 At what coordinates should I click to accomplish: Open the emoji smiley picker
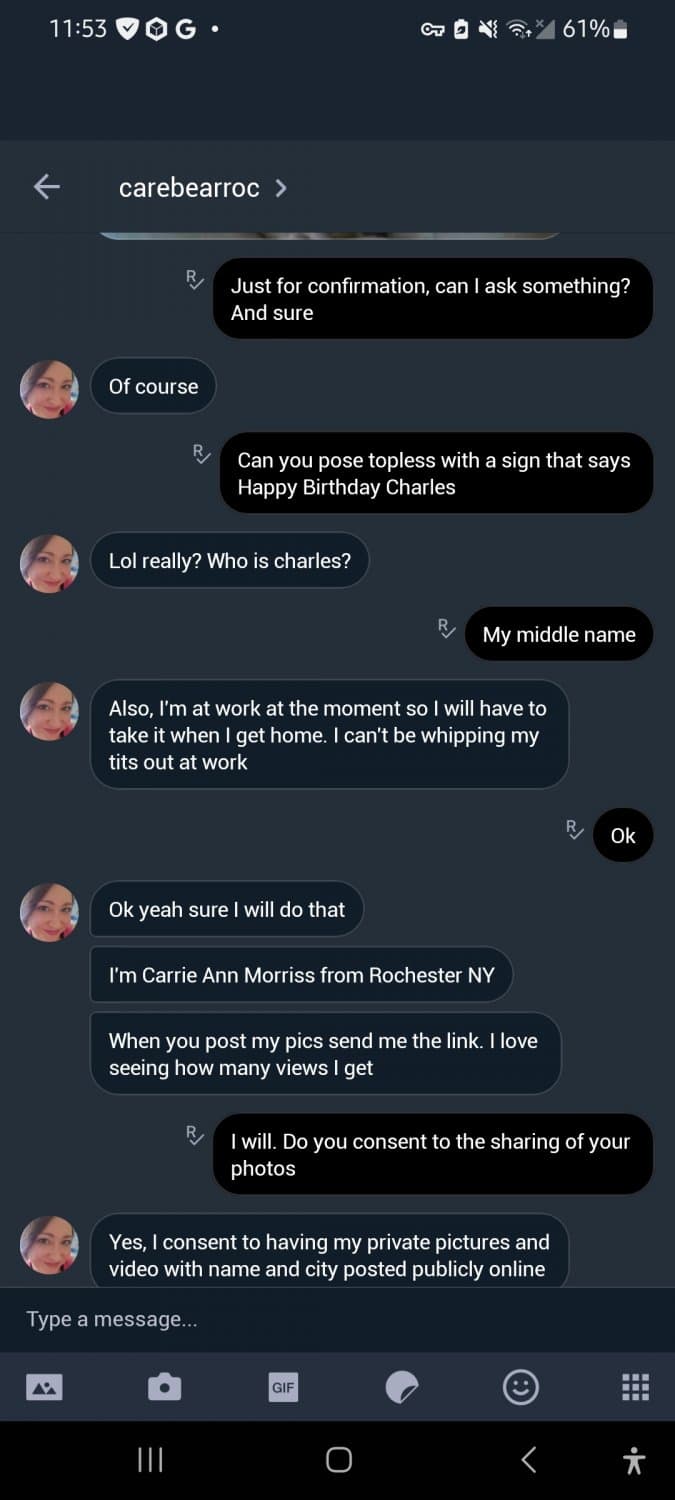pyautogui.click(x=520, y=1387)
